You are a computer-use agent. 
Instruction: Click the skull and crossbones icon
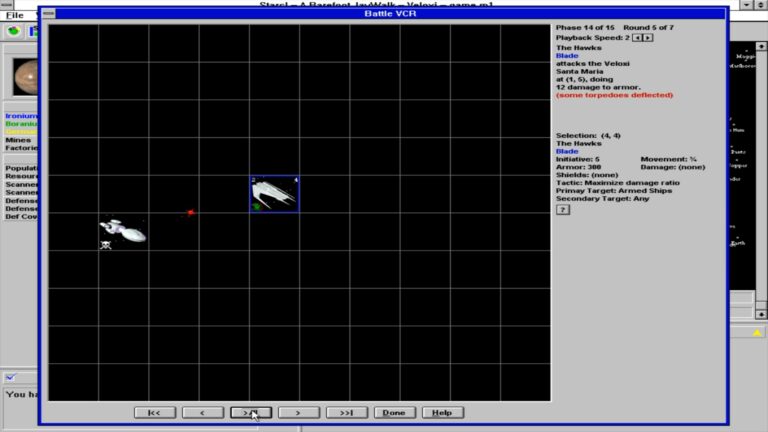click(x=105, y=245)
